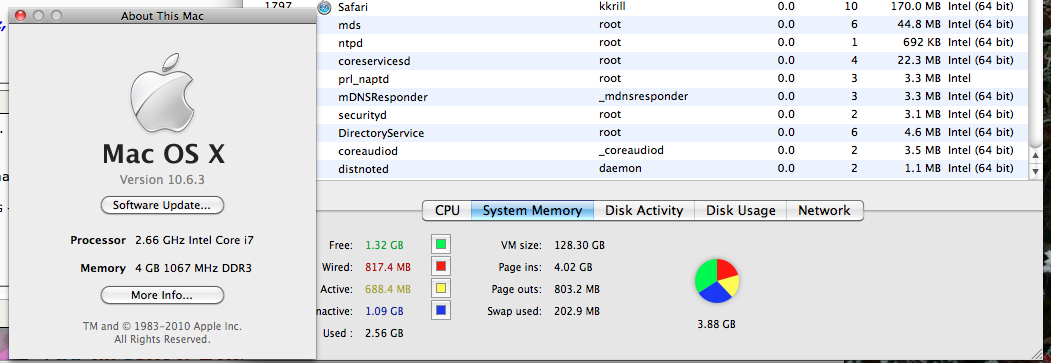This screenshot has height=363, width=1051.
Task: Click the Apple copyright notice text
Action: [x=162, y=333]
